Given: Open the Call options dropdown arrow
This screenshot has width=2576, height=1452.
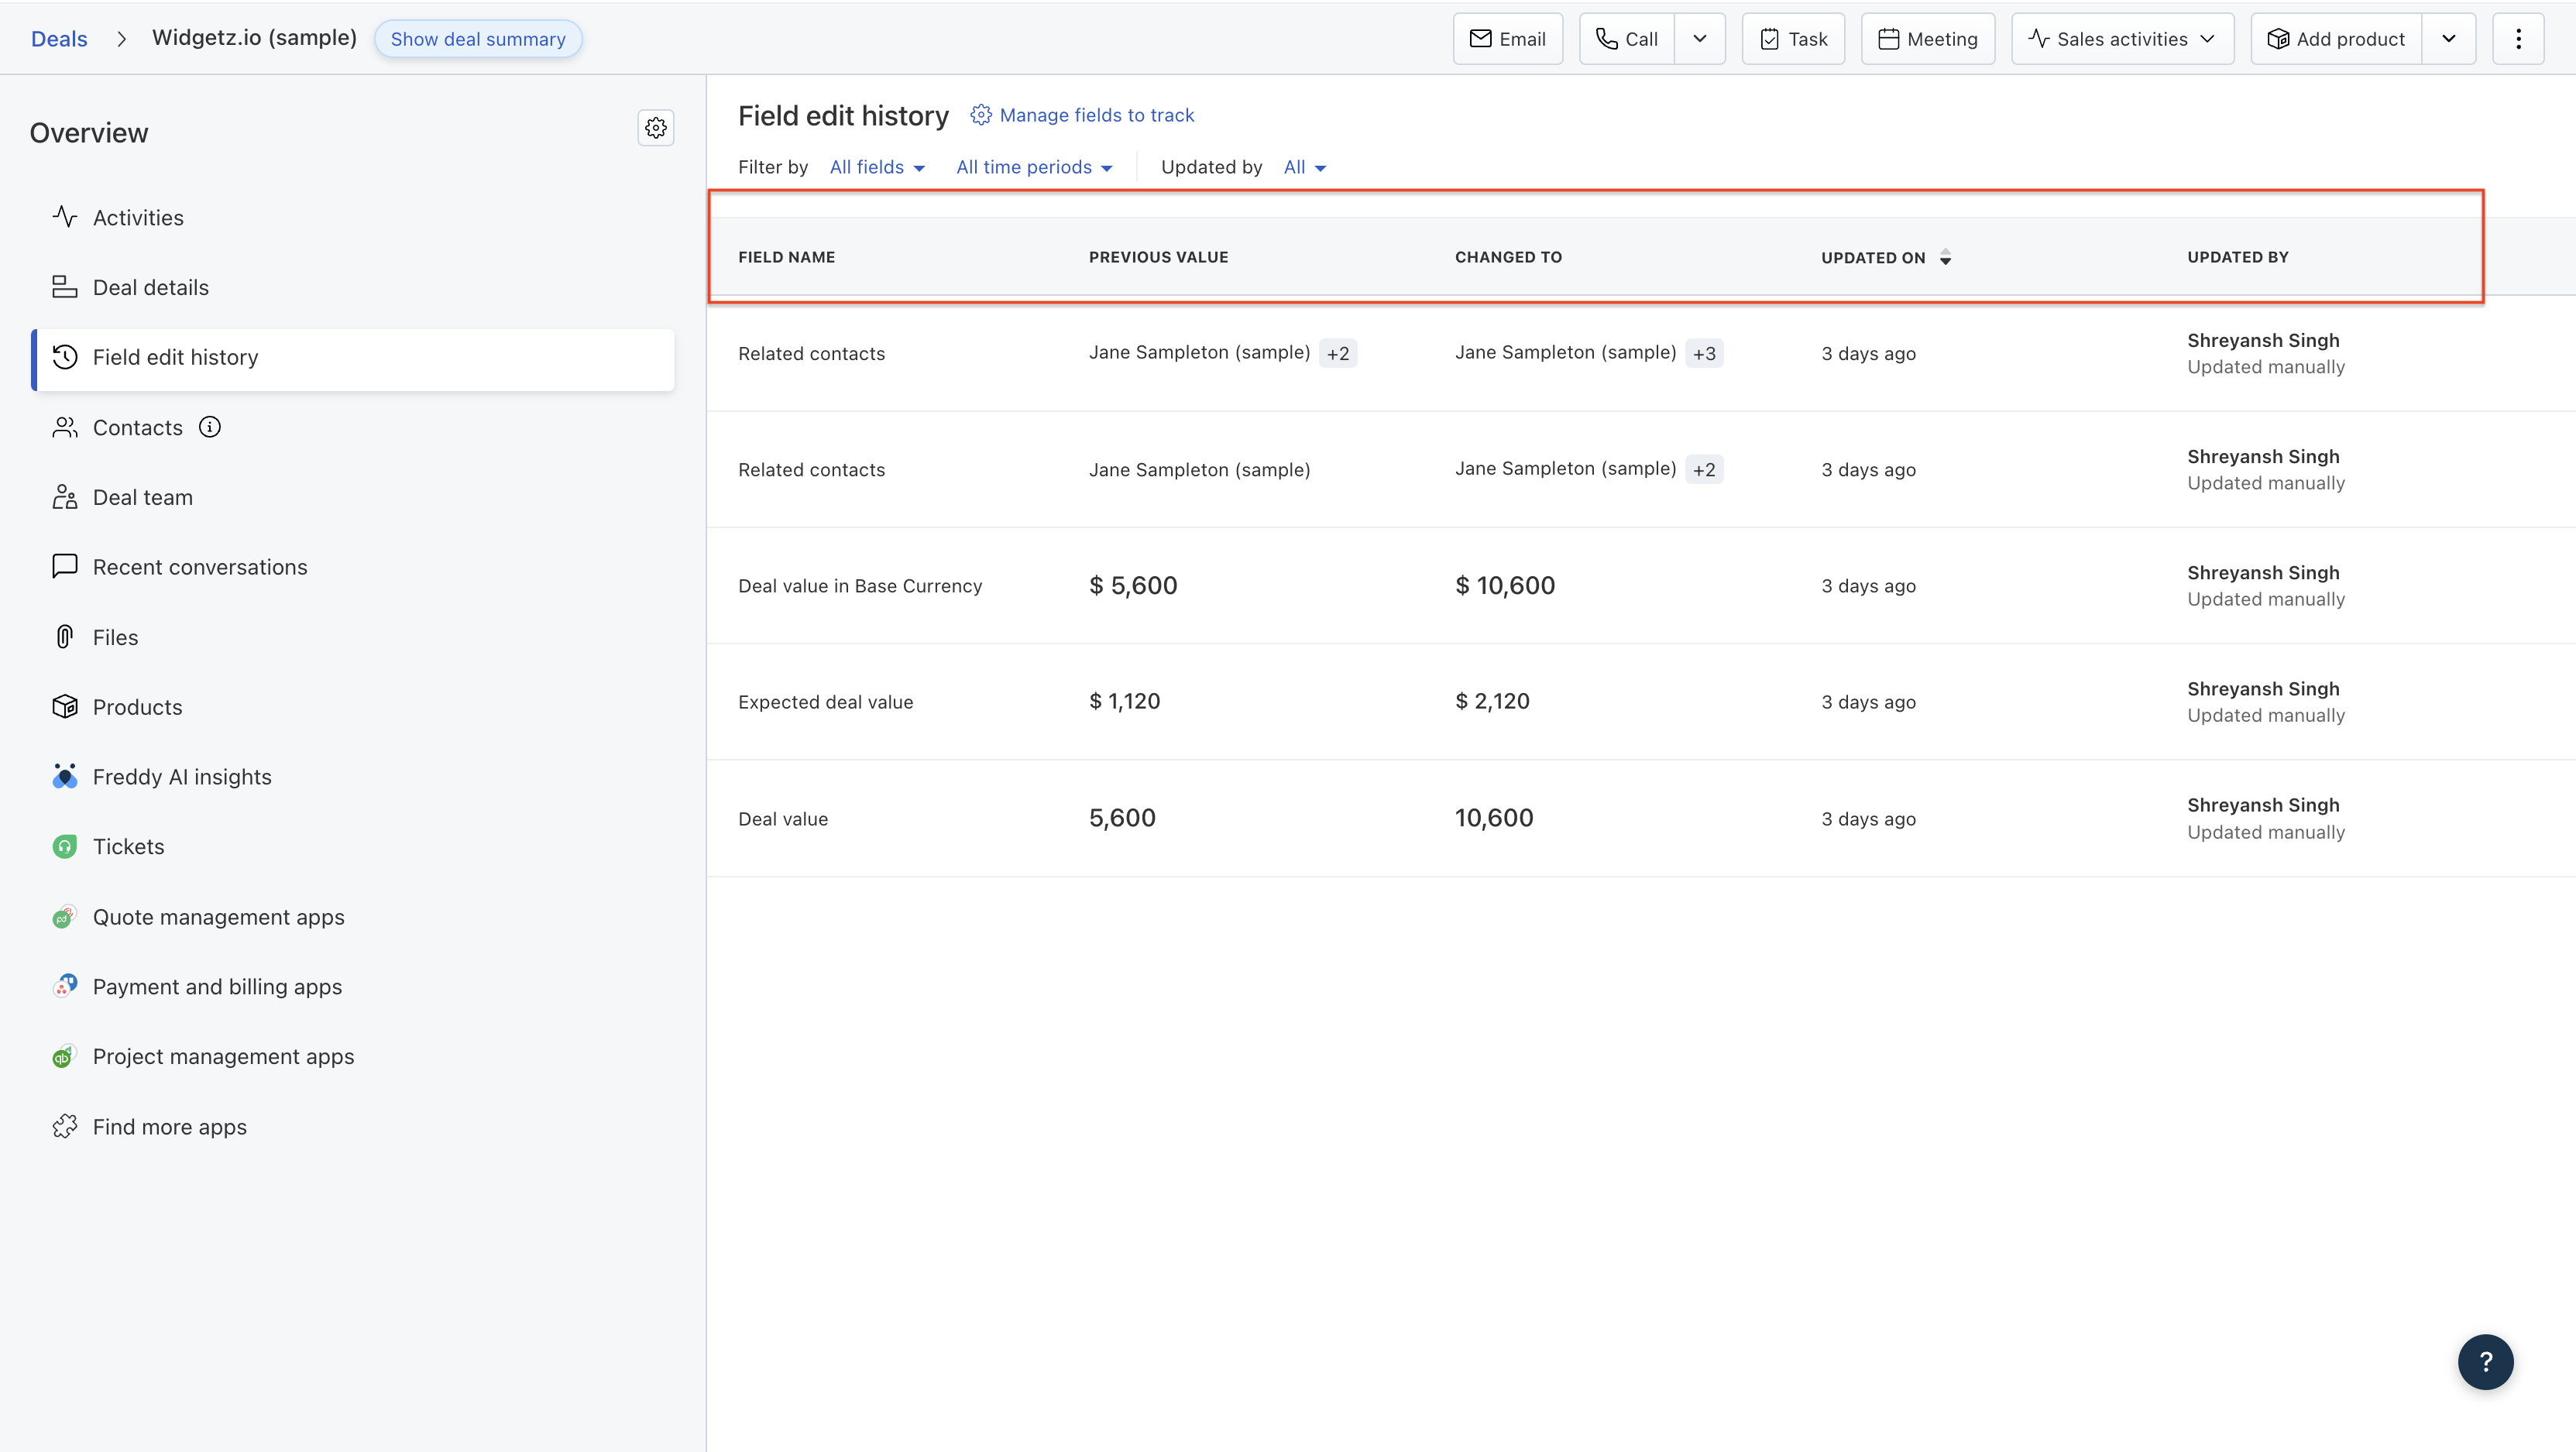Looking at the screenshot, I should coord(1699,39).
